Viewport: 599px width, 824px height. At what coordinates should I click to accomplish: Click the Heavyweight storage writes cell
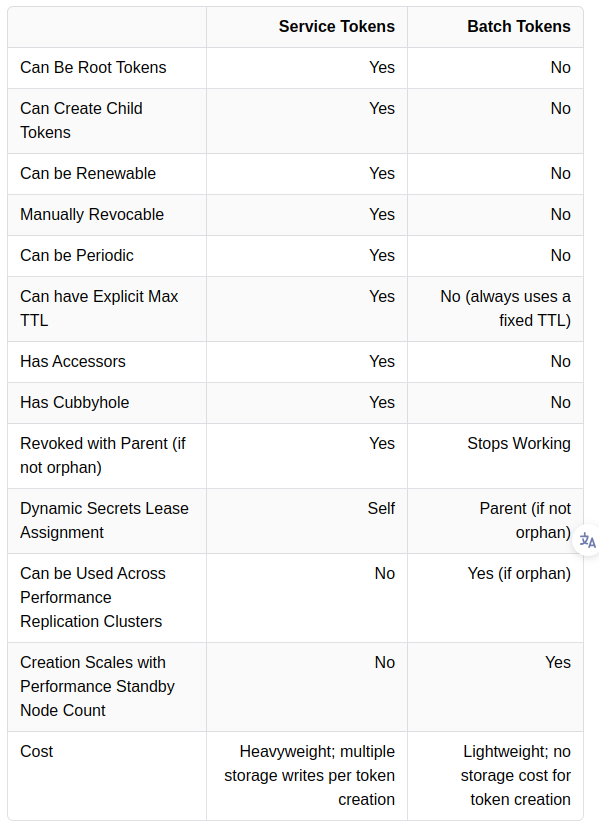tap(309, 775)
